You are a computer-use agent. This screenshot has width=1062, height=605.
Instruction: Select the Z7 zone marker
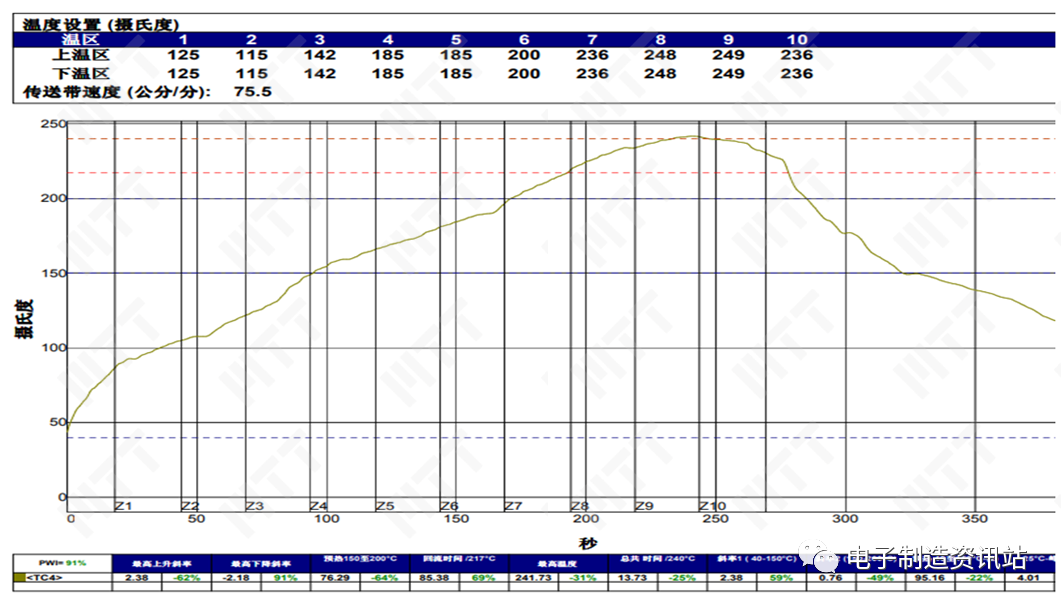tap(513, 506)
